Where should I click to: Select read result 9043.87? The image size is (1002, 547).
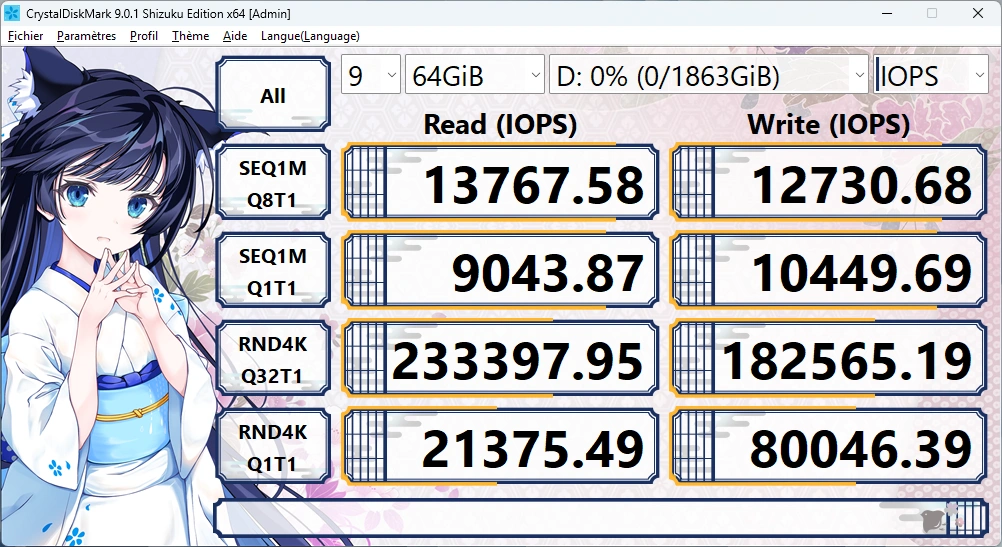[500, 271]
